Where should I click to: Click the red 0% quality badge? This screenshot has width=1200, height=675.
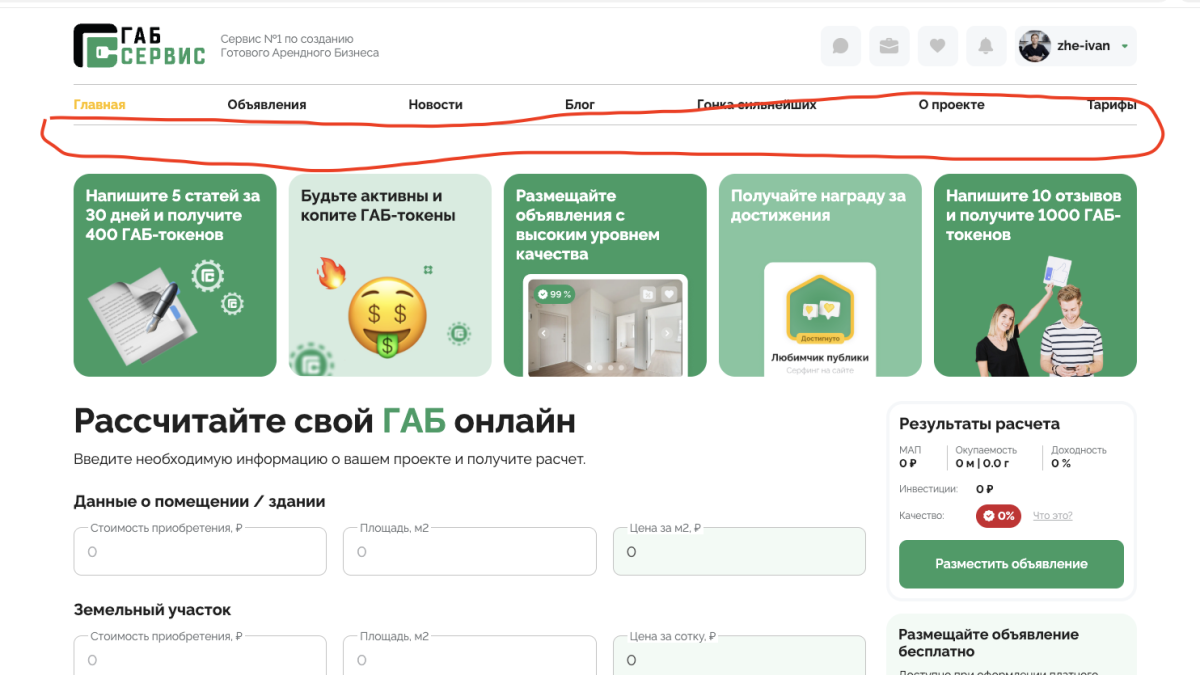pos(998,516)
